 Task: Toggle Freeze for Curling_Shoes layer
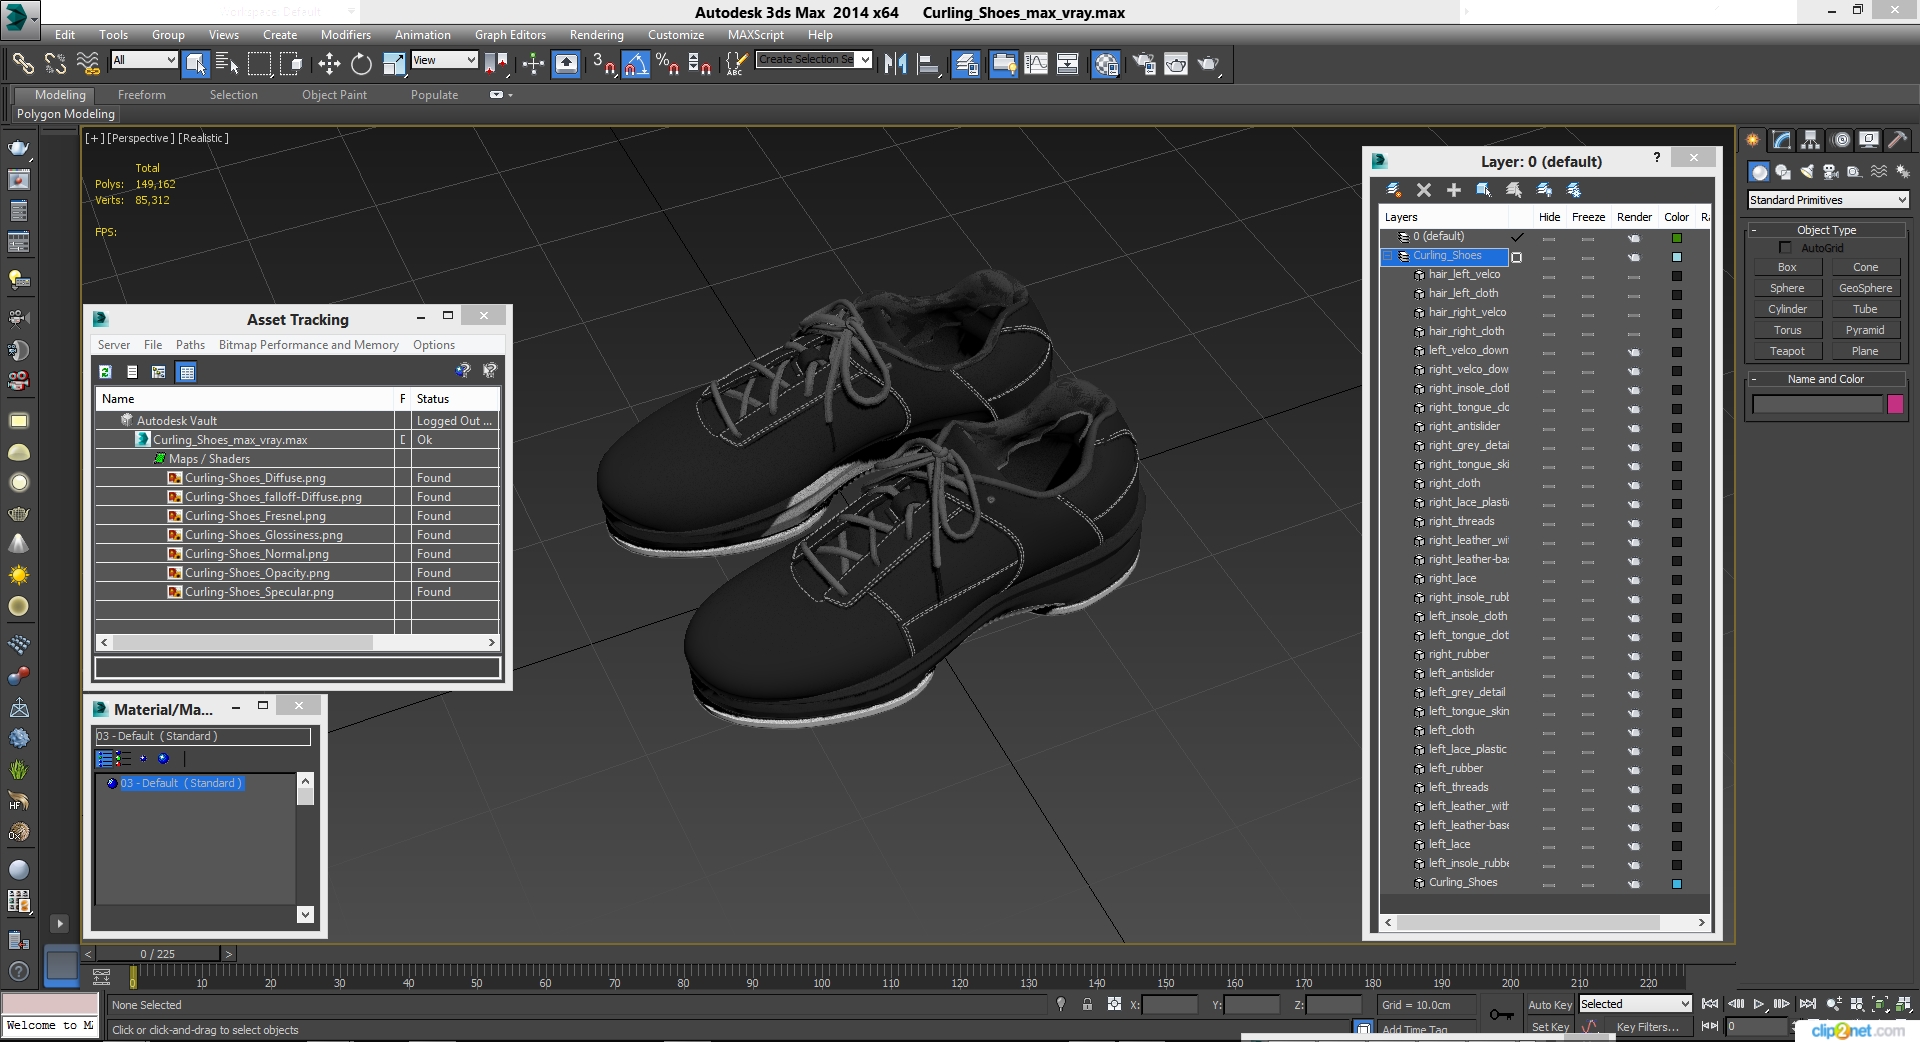click(x=1588, y=258)
